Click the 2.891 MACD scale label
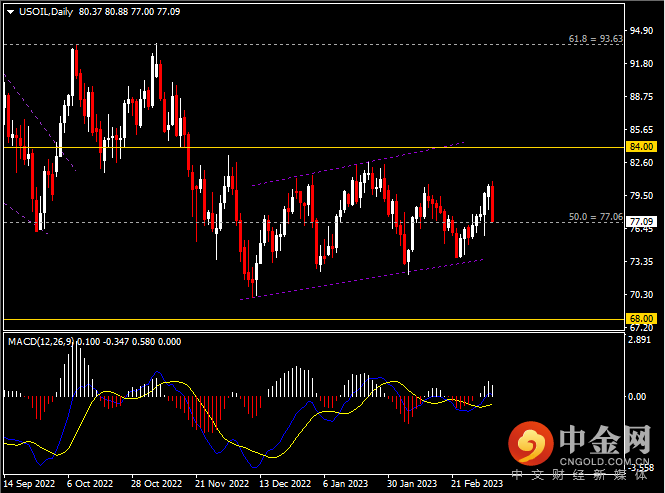This screenshot has height=493, width=665. tap(640, 340)
